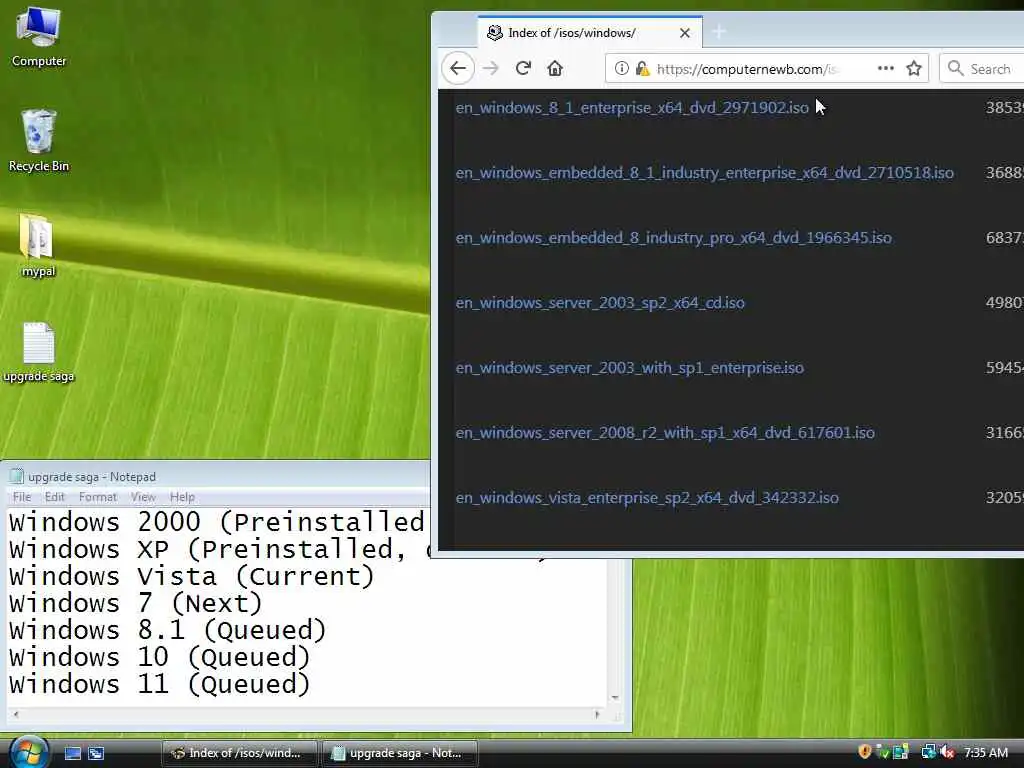Click the 'Windows 8.1 (Queued)' line
Viewport: 1024px width, 768px height.
pyautogui.click(x=167, y=630)
